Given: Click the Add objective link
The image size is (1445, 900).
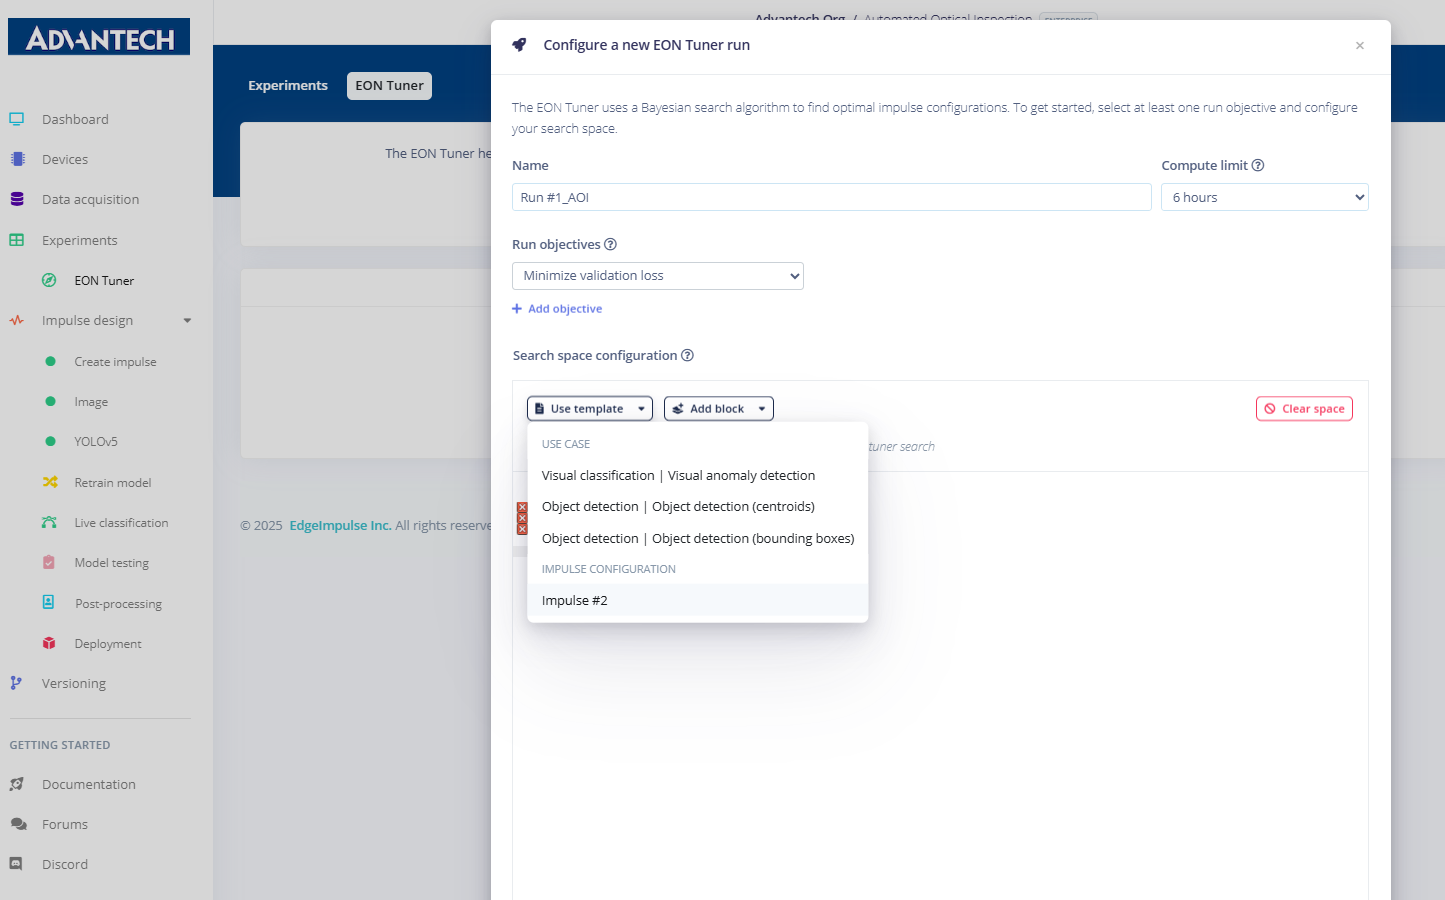Looking at the screenshot, I should [557, 309].
